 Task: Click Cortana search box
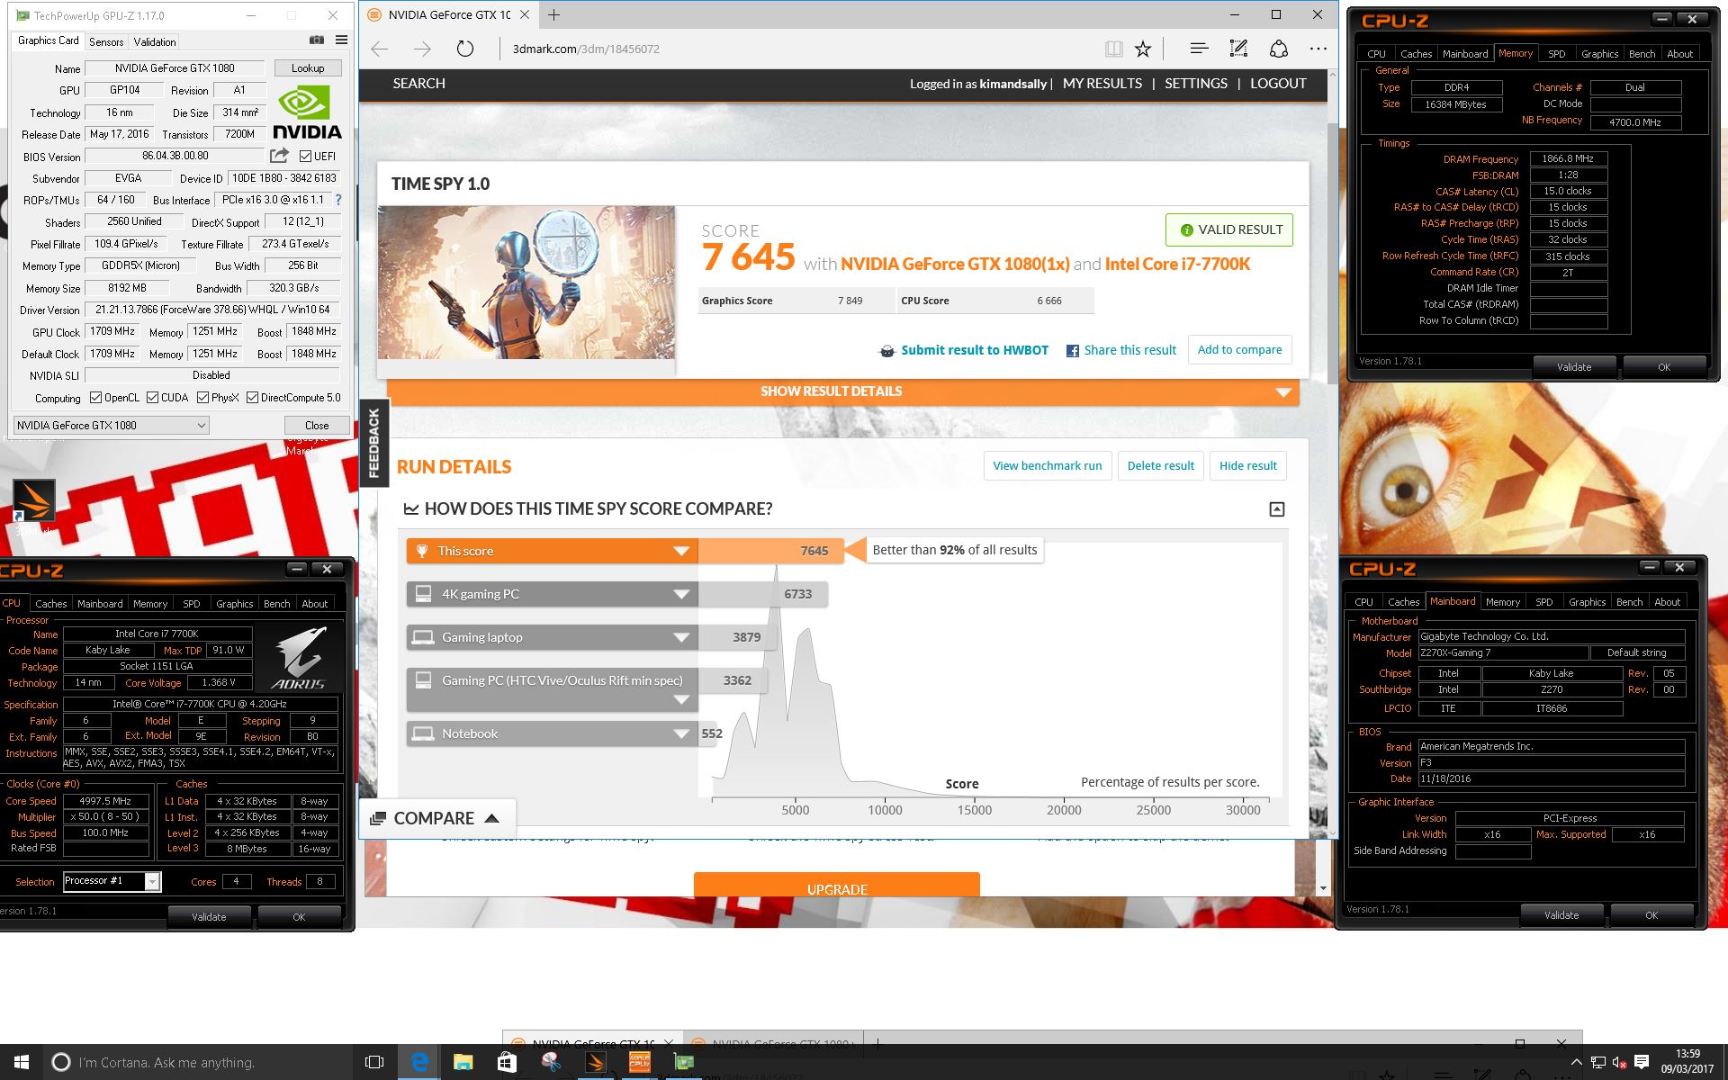(200, 1062)
